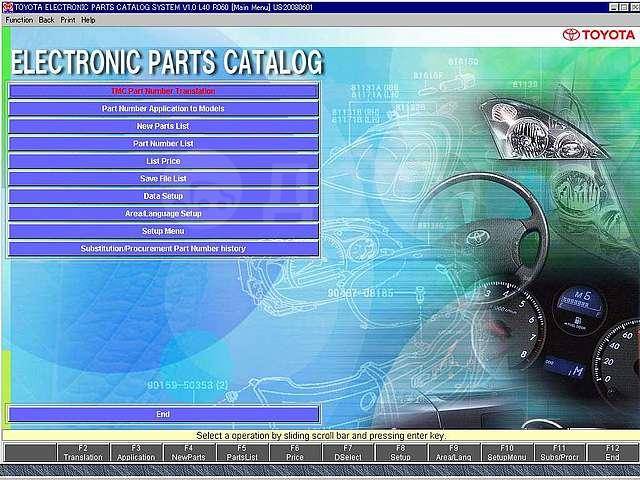Open the Function menu
Screen dimensions: 640x480
(19, 20)
